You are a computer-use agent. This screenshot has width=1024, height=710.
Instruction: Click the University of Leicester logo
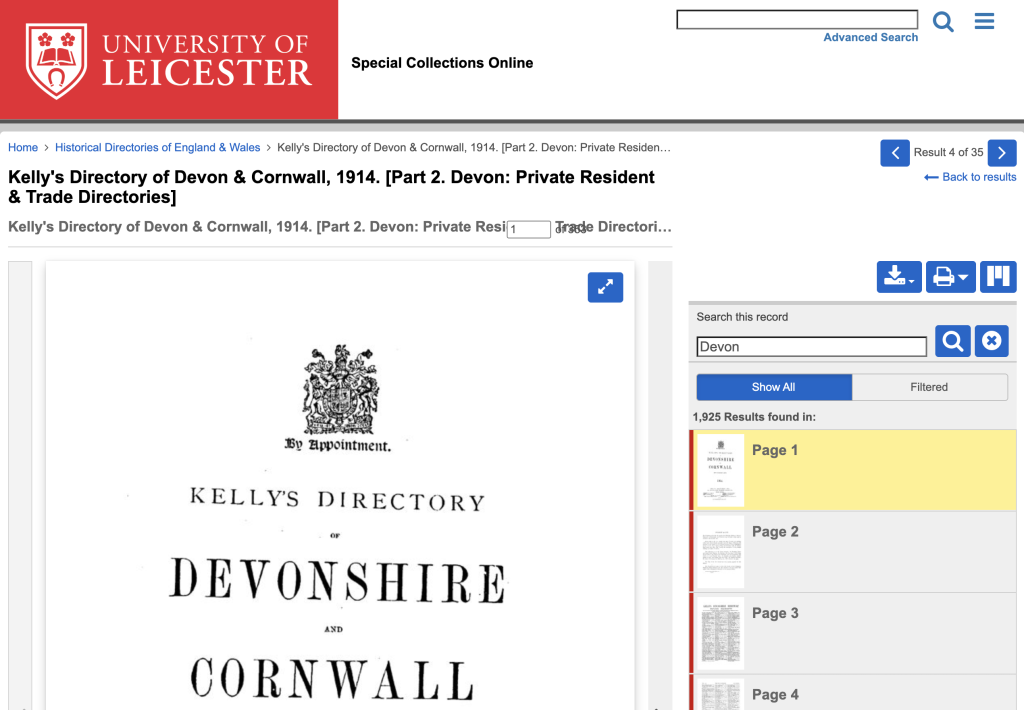click(169, 60)
